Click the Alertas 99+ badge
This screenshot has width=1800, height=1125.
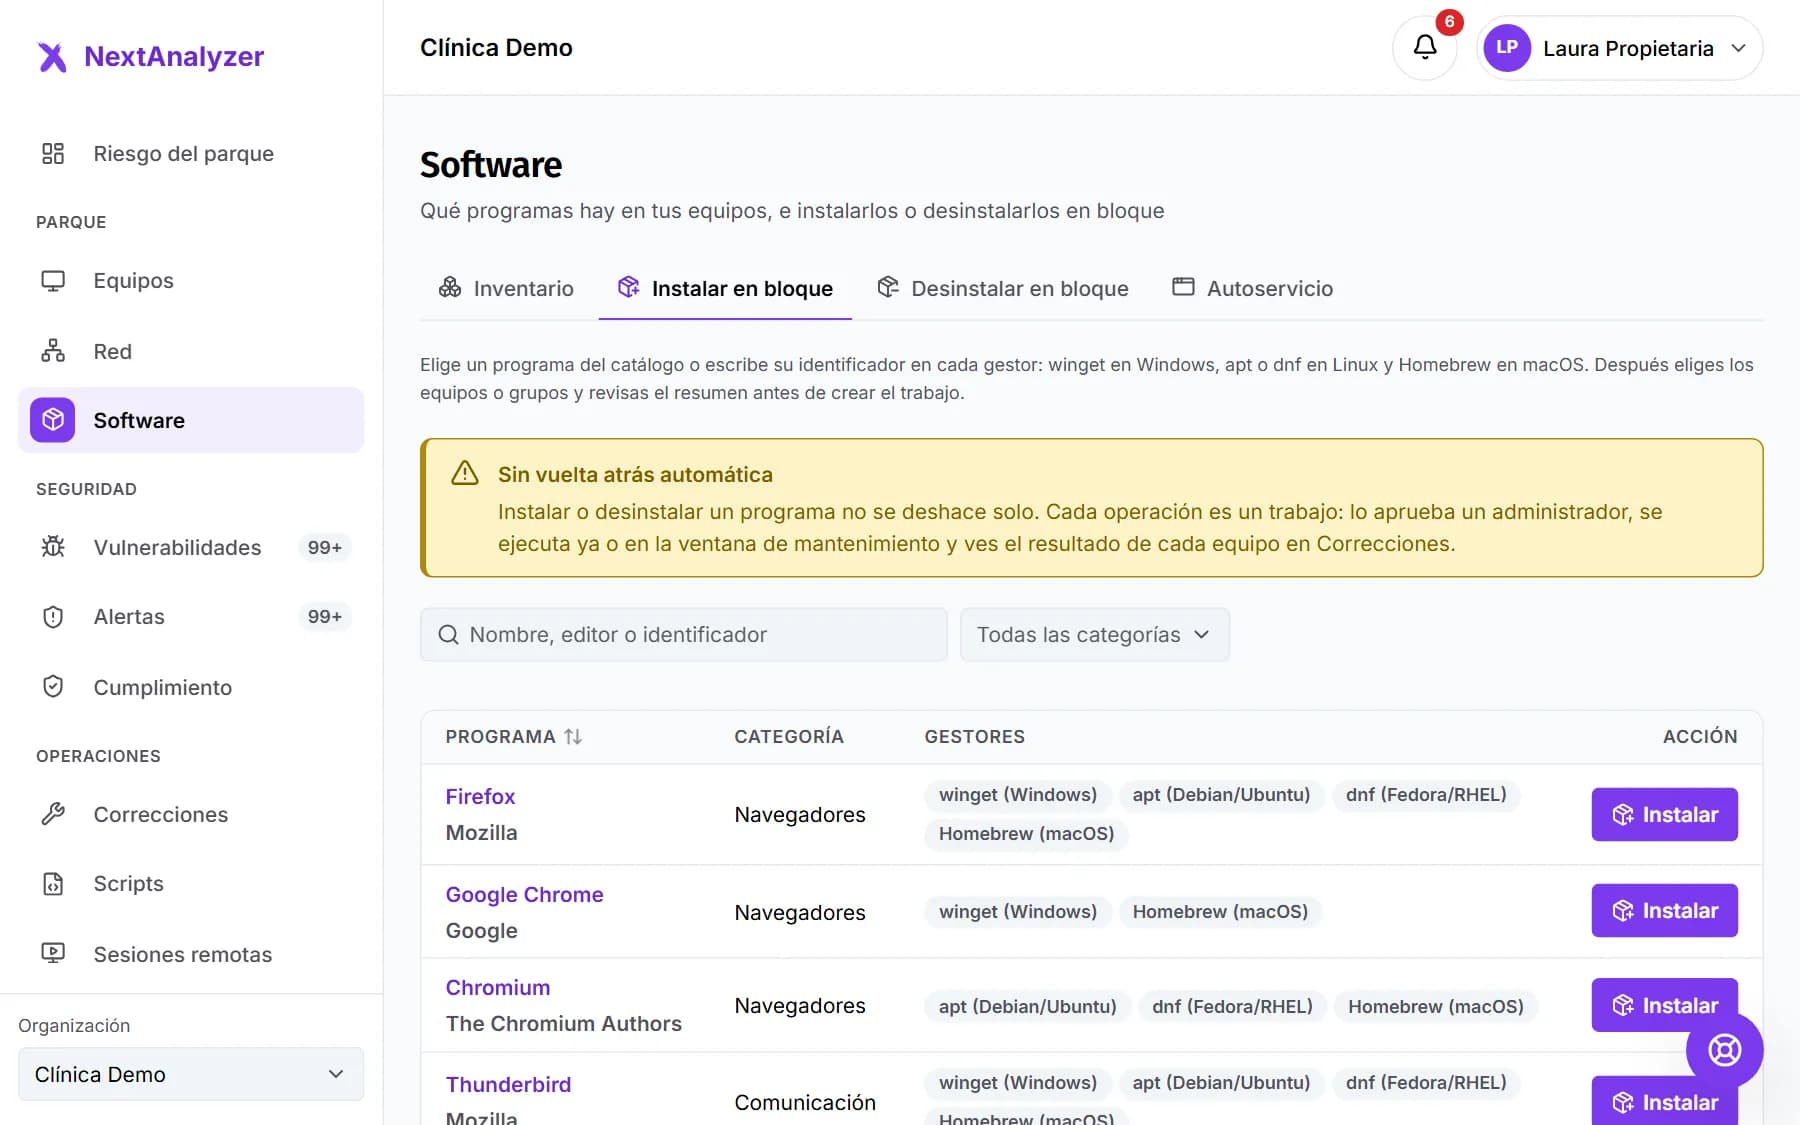click(x=324, y=616)
